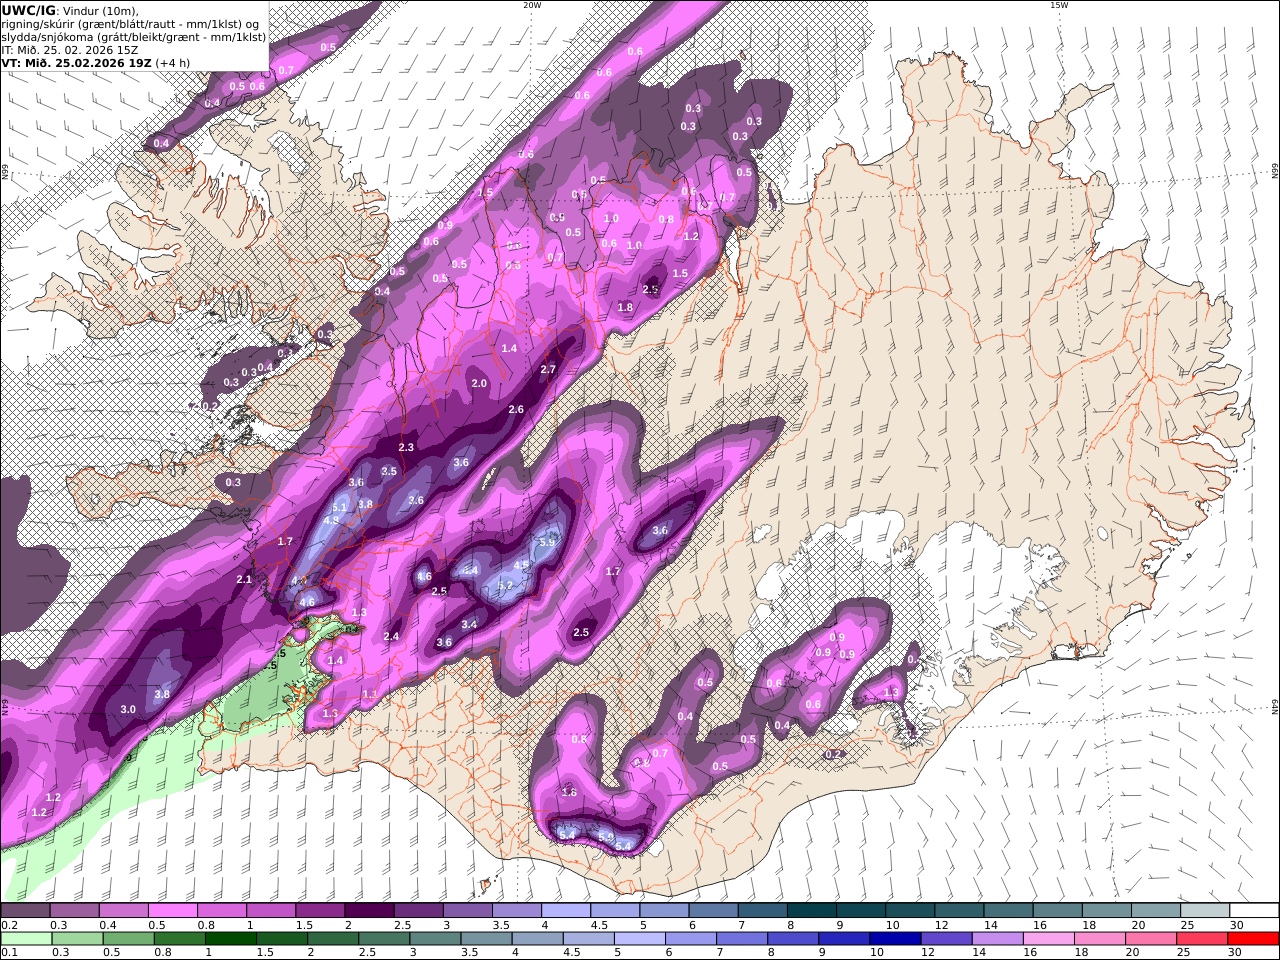1280x960 pixels.
Task: Pick the bright red 30 rain swatch
Action: tap(1252, 938)
